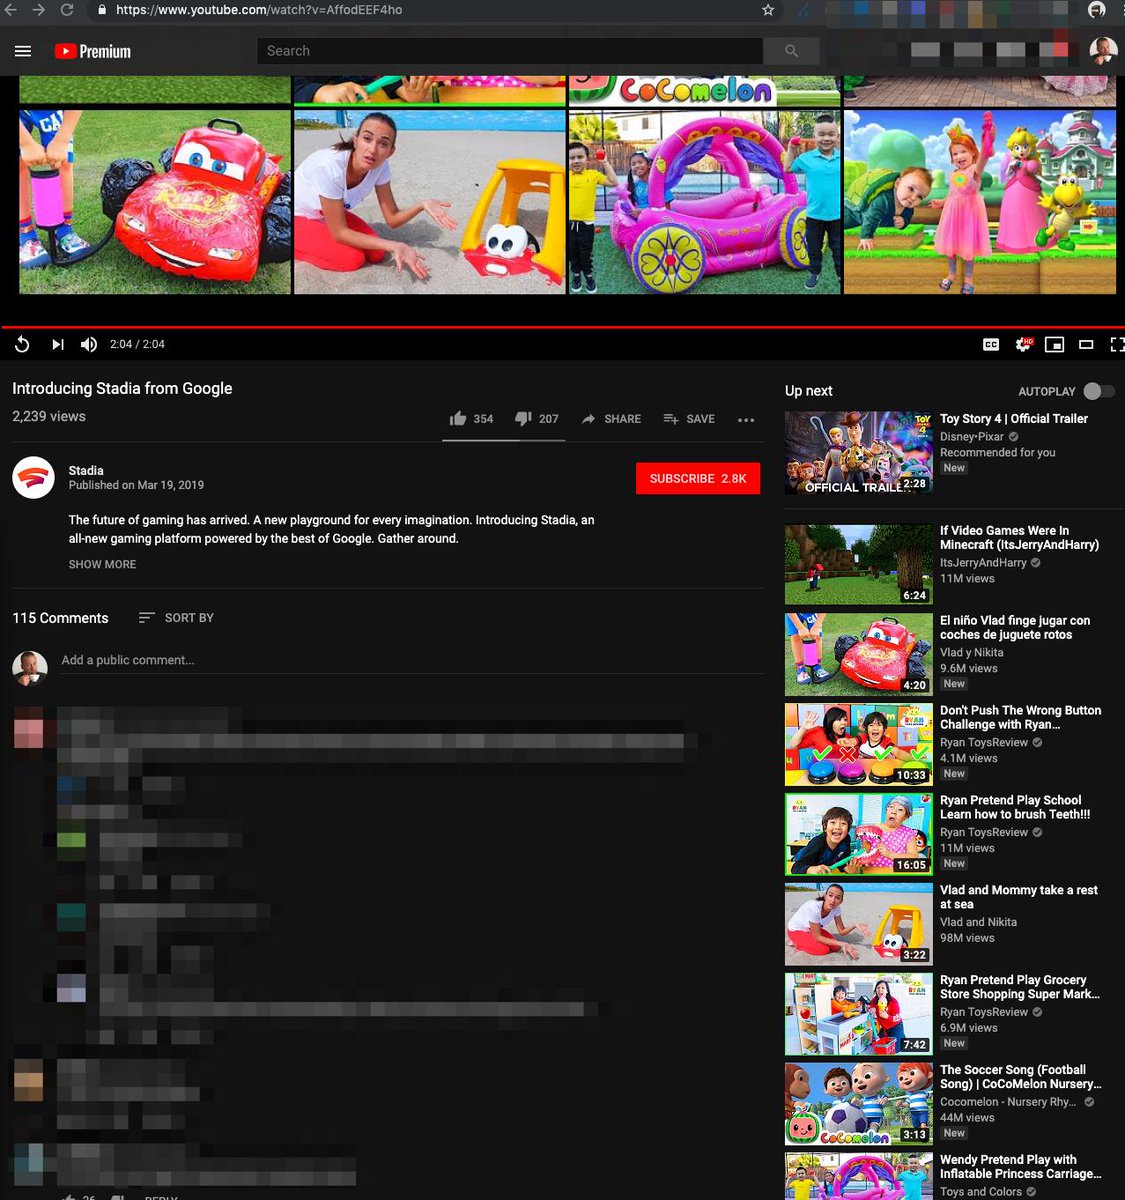Viewport: 1125px width, 1200px height.
Task: Subscribe to the Stadia channel
Action: 698,479
